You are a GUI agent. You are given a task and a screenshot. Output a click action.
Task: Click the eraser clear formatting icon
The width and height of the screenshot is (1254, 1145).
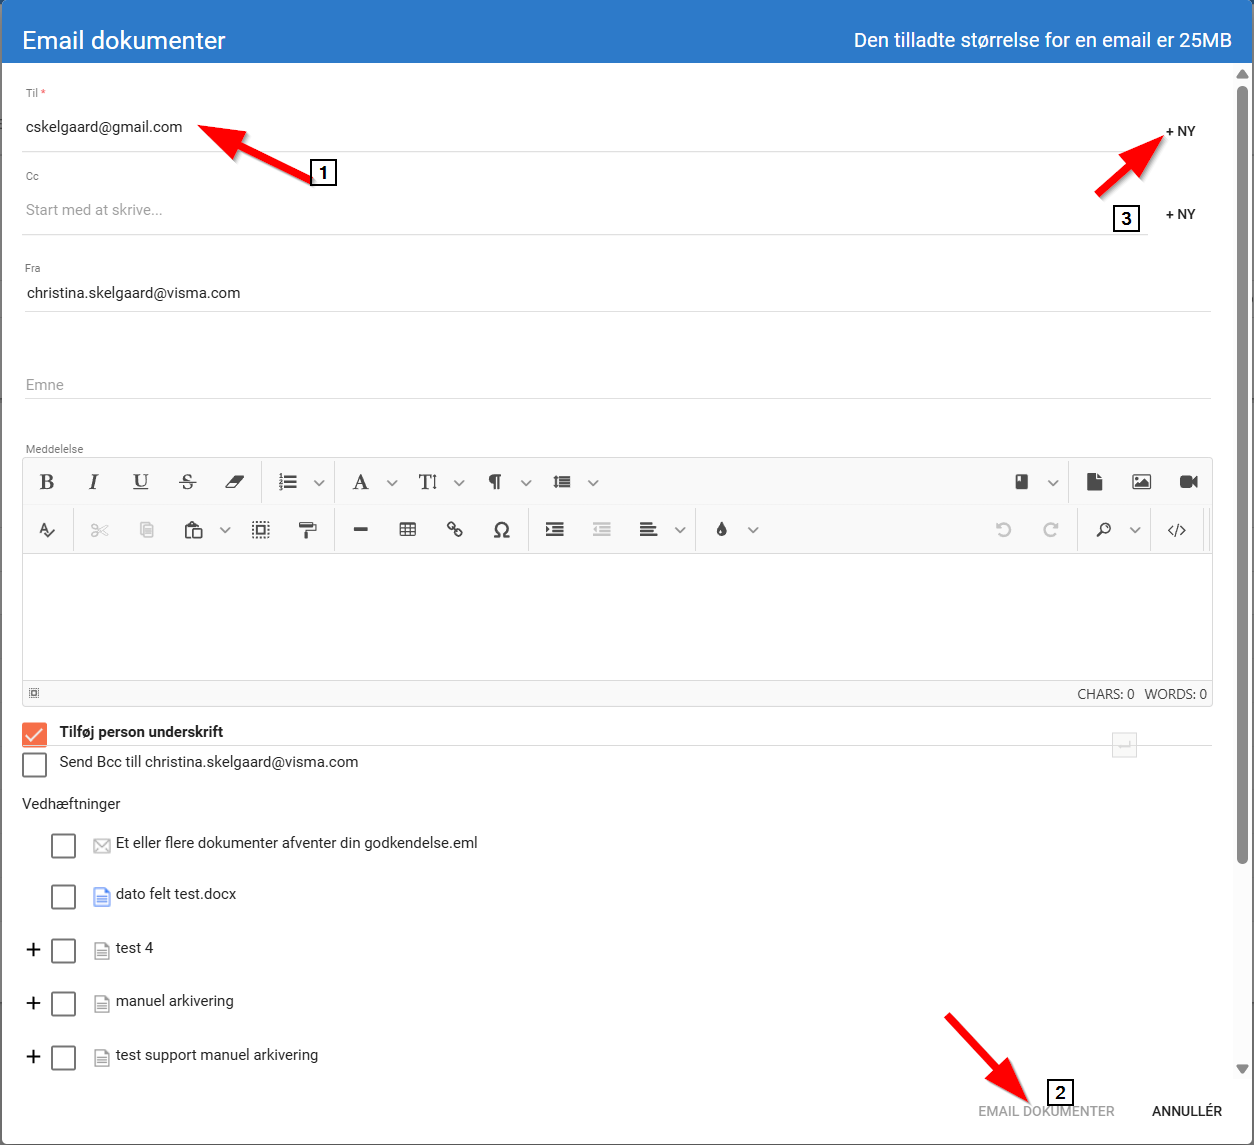coord(235,482)
